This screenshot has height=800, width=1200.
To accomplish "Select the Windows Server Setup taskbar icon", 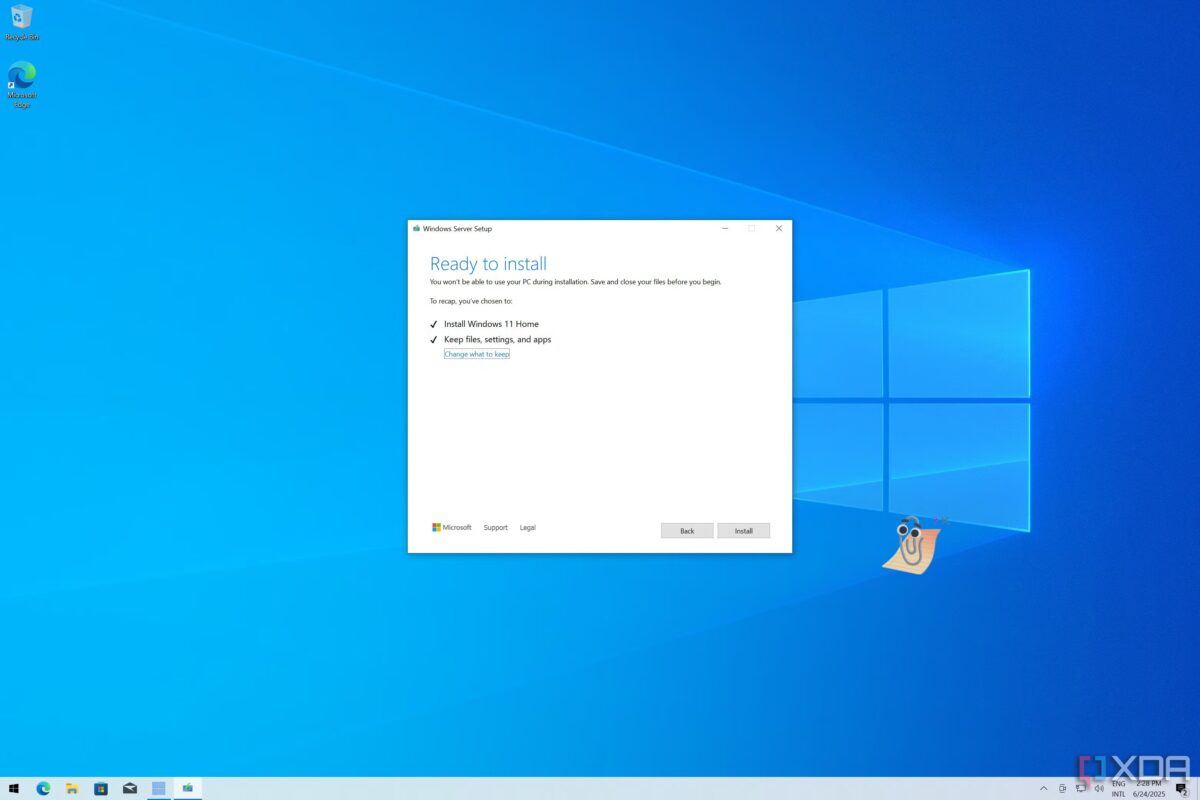I will pos(187,788).
